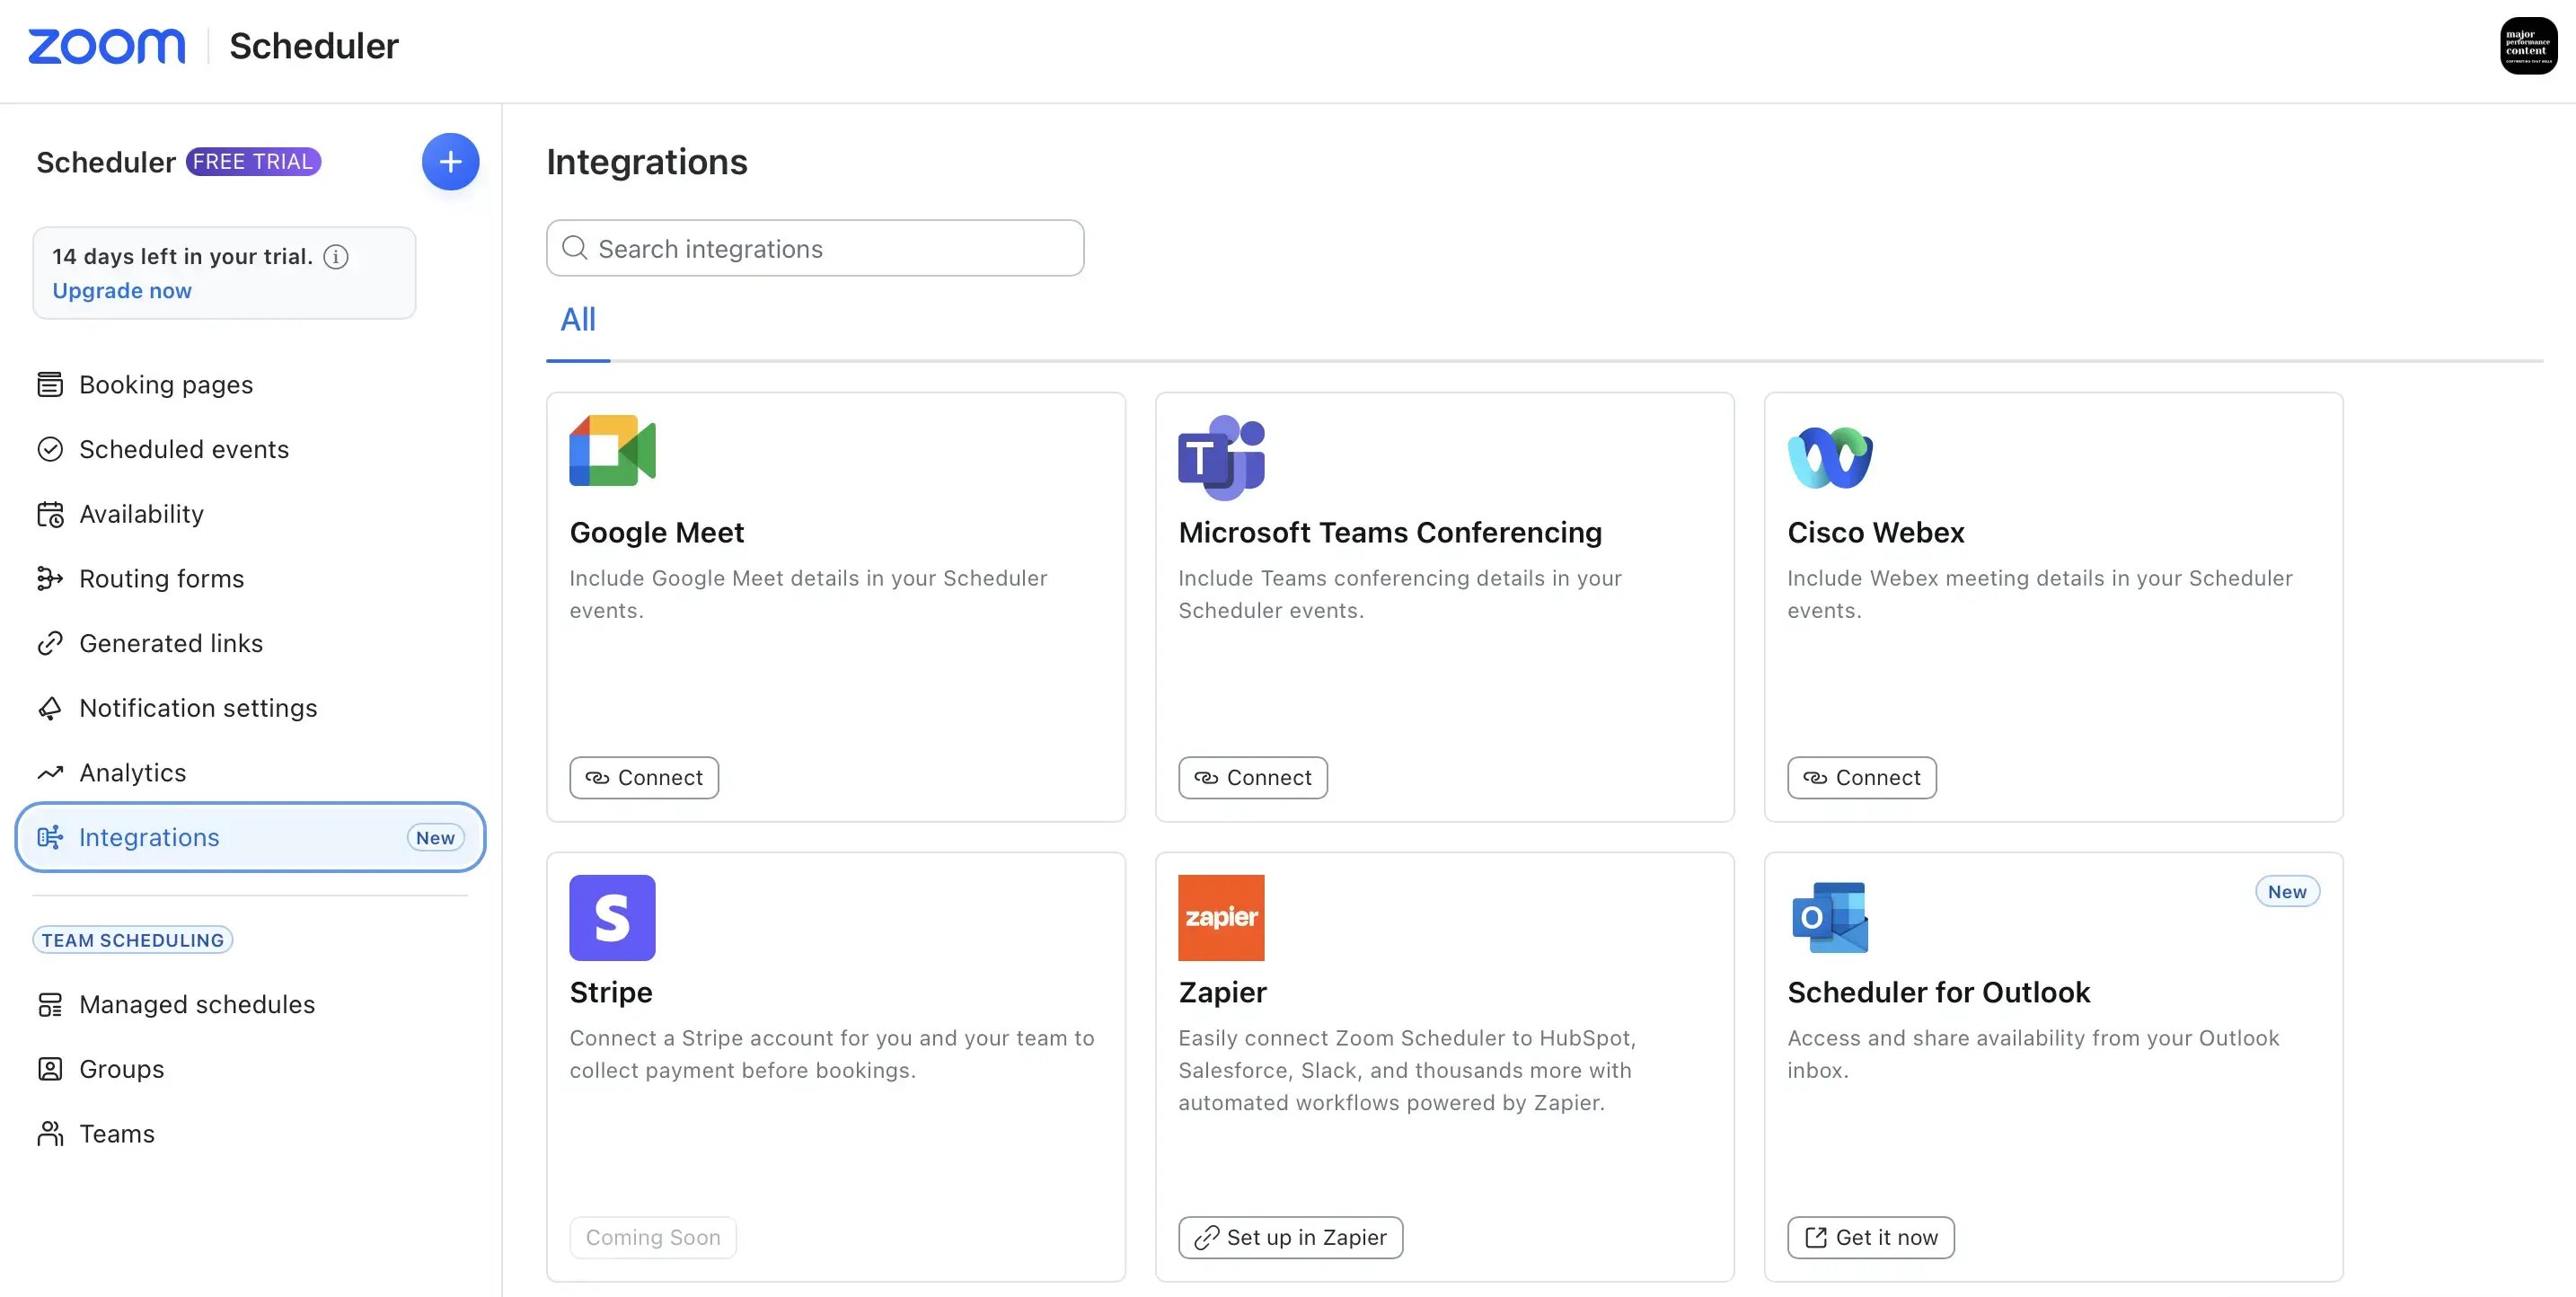Click the Cisco Webex card title
This screenshot has height=1297, width=2576.
pyautogui.click(x=1876, y=533)
